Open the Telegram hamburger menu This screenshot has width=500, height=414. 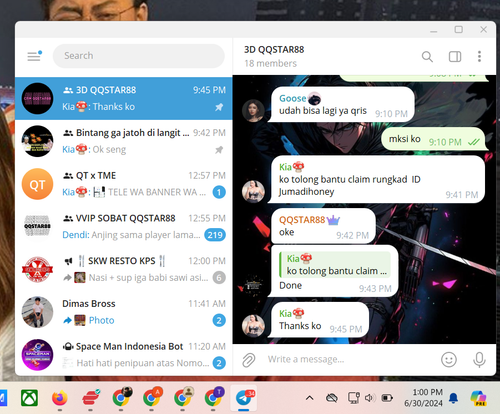pyautogui.click(x=34, y=56)
